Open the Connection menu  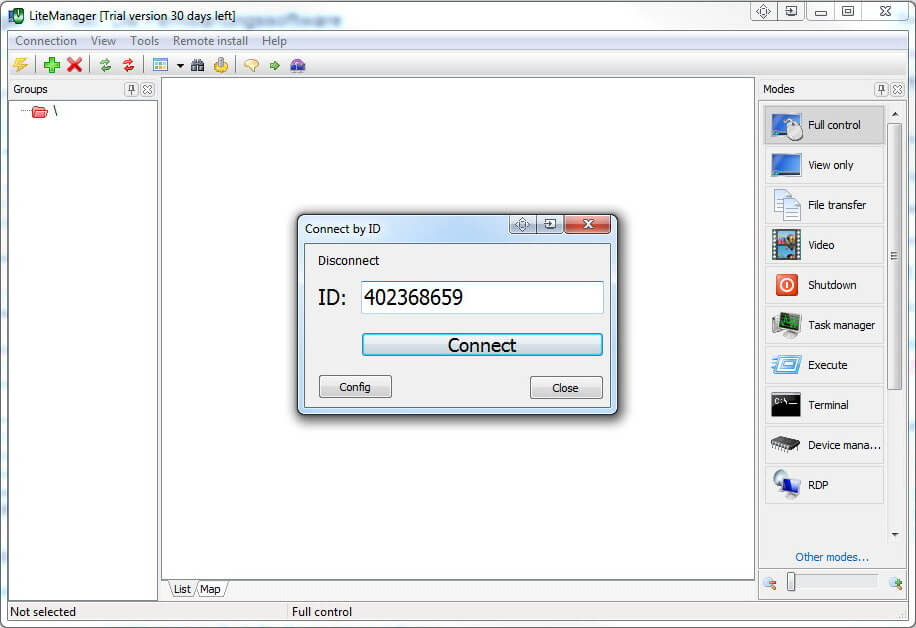coord(46,41)
